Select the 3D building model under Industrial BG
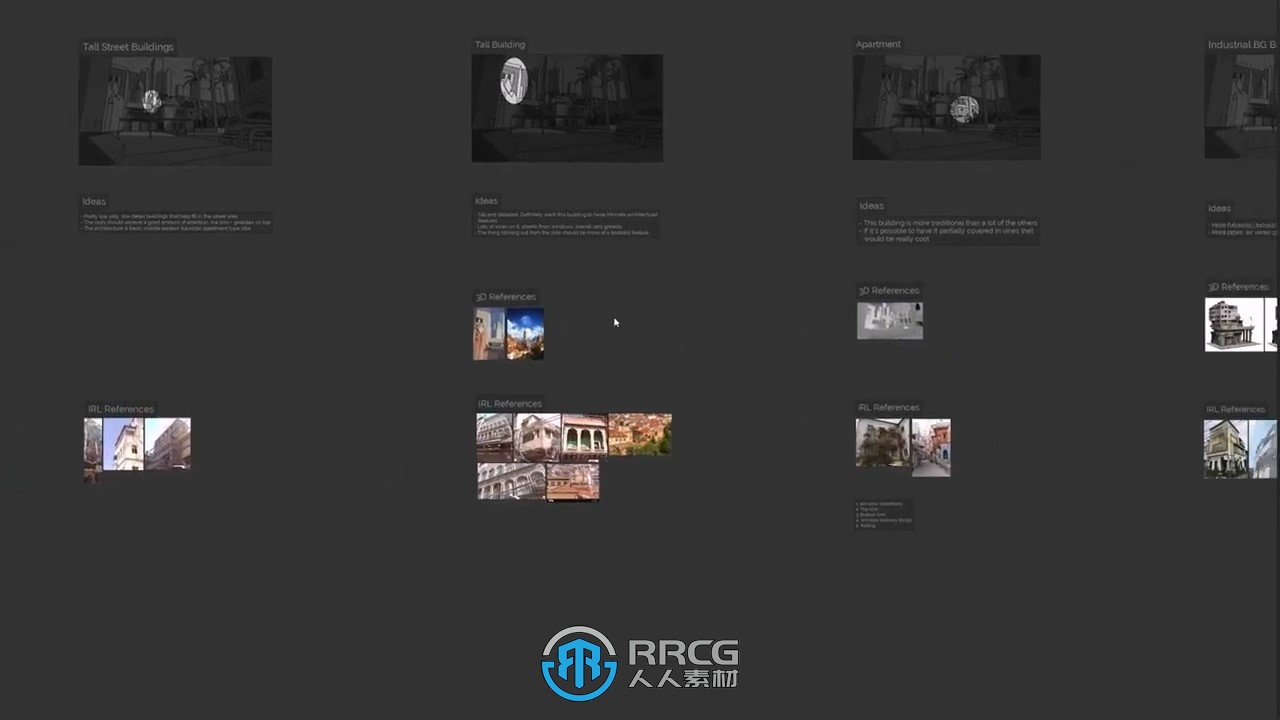Screen dimensions: 1280x720 [1235, 325]
